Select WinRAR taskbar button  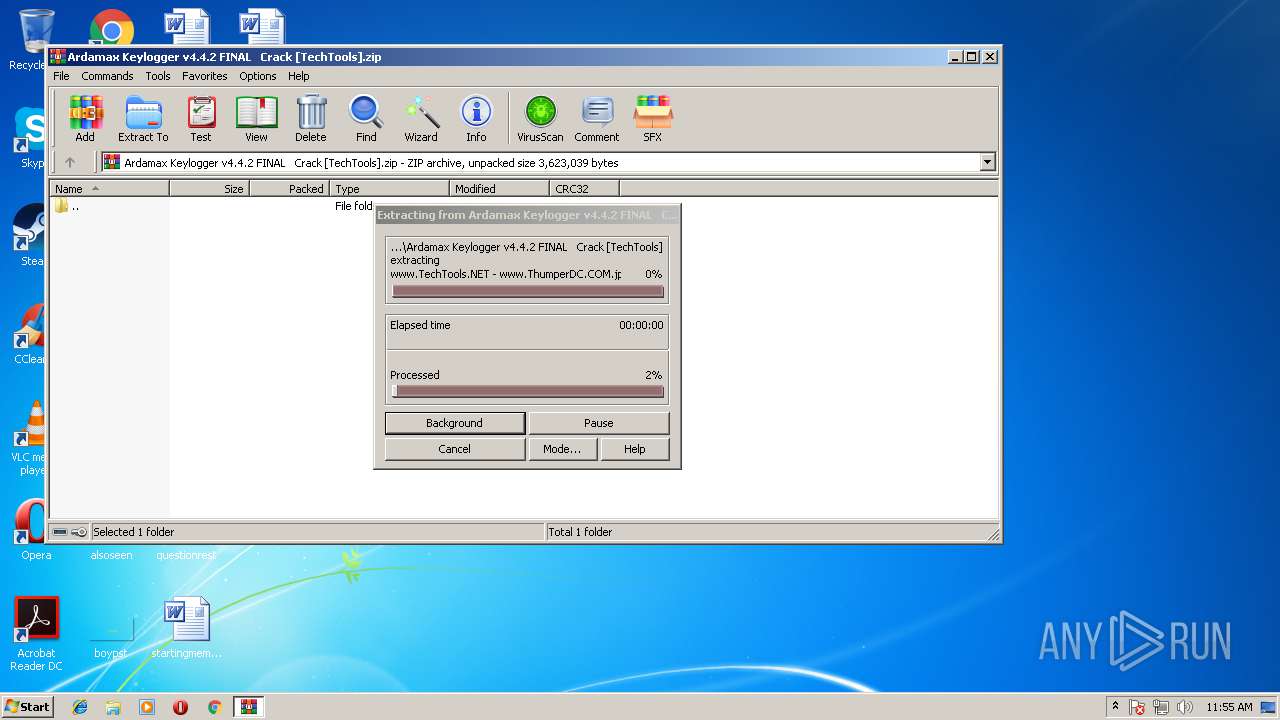point(248,707)
